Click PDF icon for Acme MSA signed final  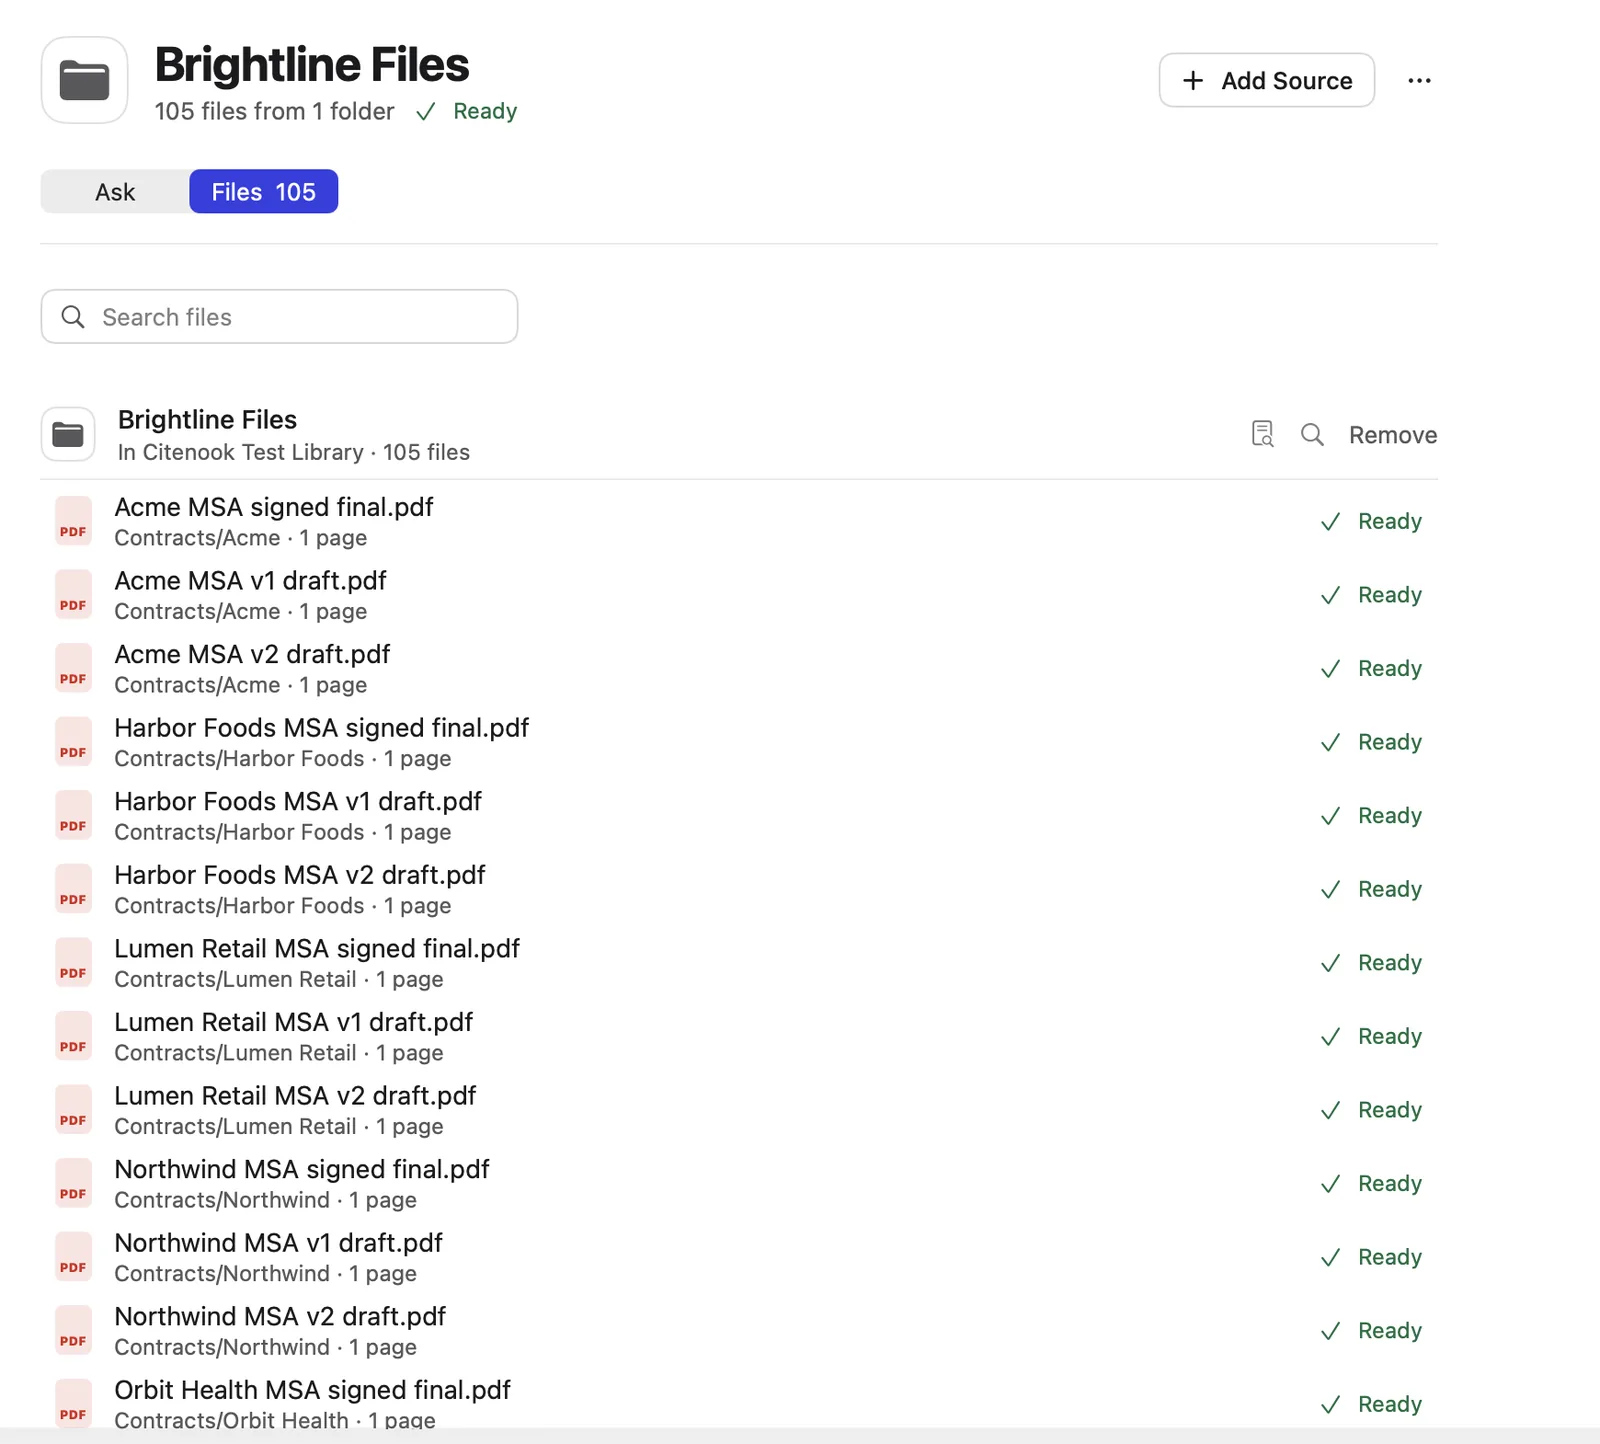click(x=73, y=521)
